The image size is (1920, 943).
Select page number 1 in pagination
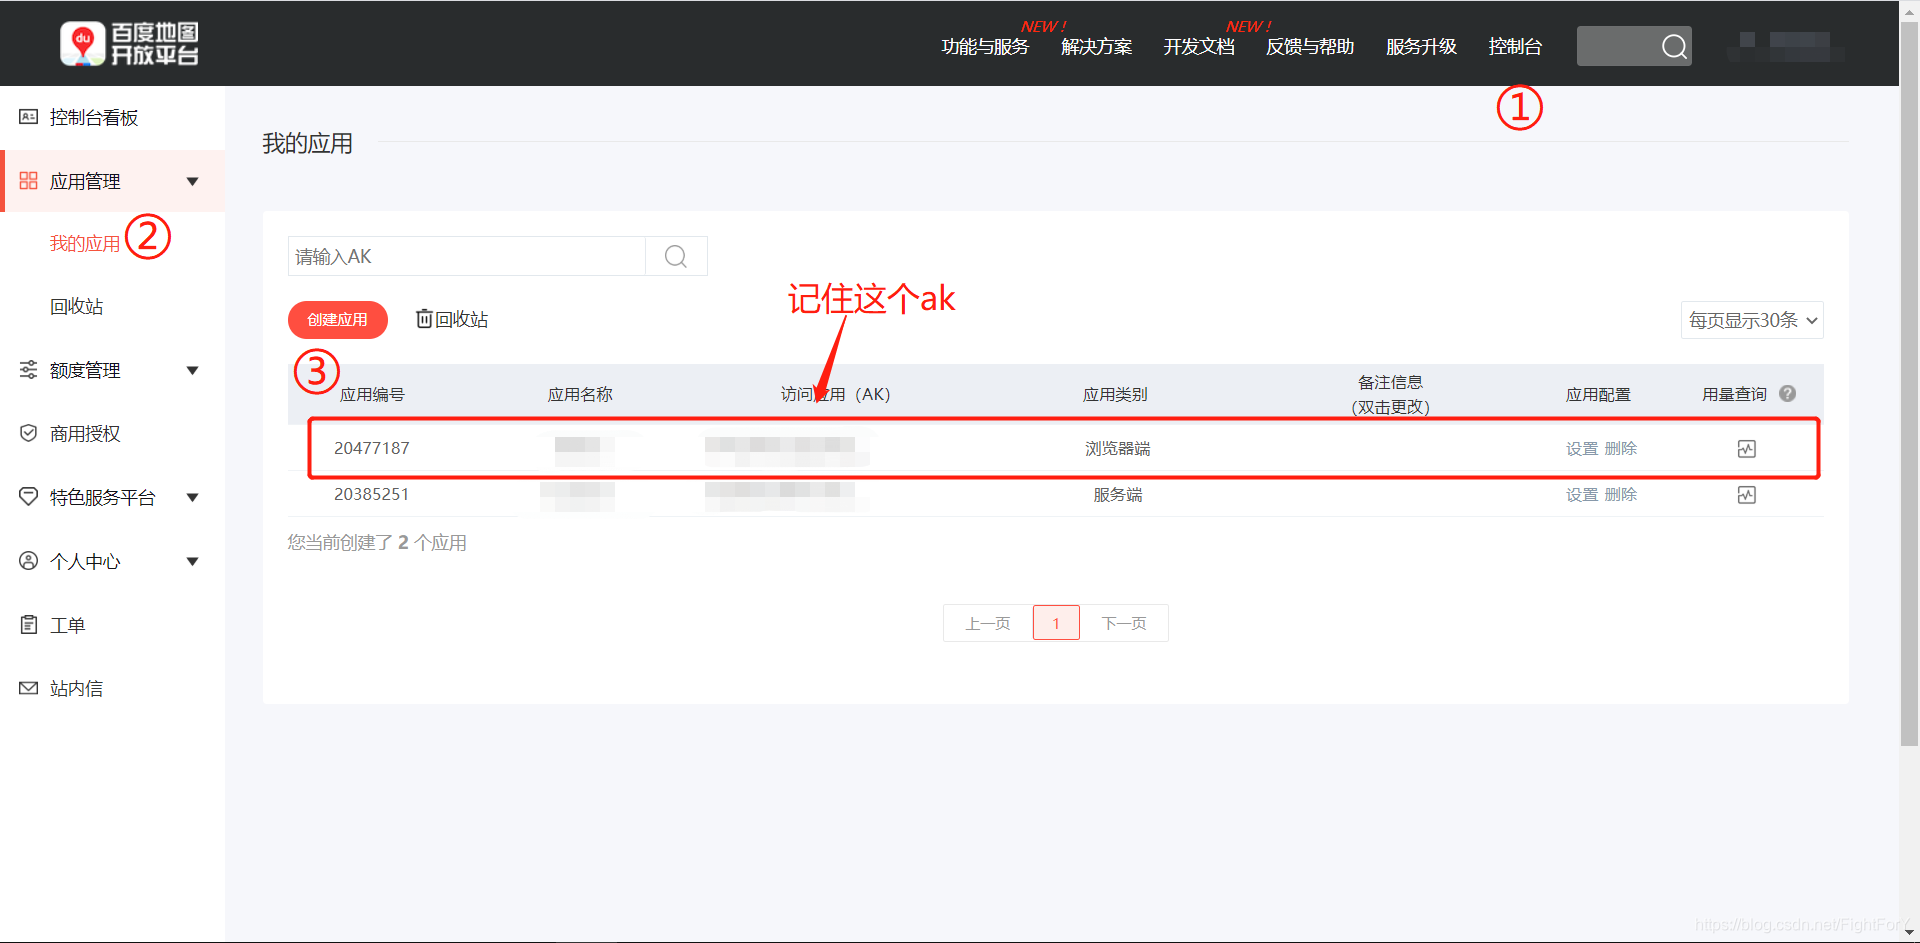pyautogui.click(x=1056, y=623)
